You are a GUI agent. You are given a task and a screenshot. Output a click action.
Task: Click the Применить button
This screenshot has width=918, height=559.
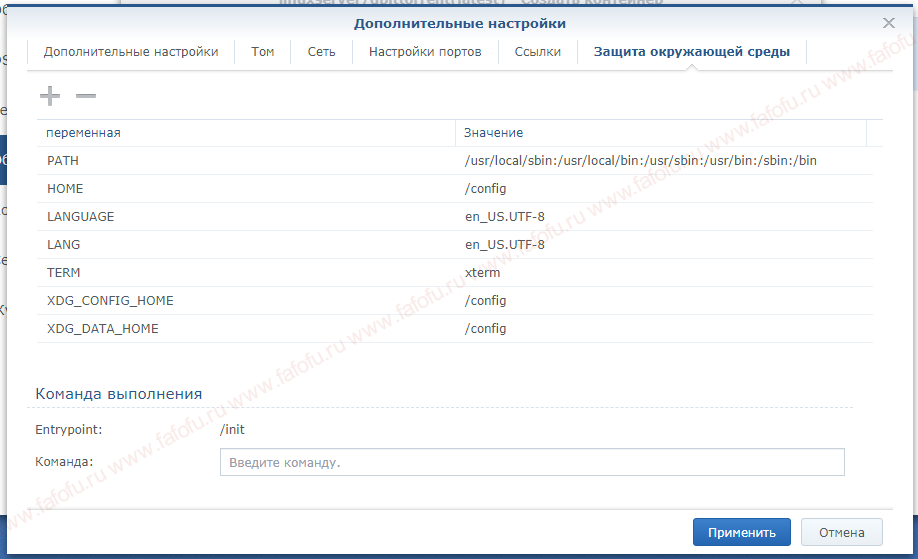coord(742,532)
